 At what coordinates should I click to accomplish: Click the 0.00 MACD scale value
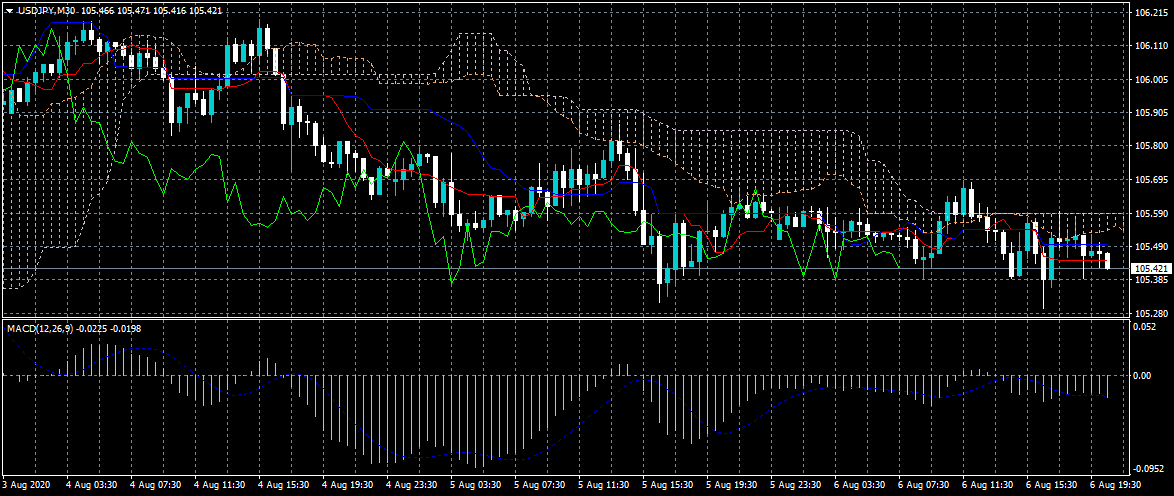(x=1143, y=375)
